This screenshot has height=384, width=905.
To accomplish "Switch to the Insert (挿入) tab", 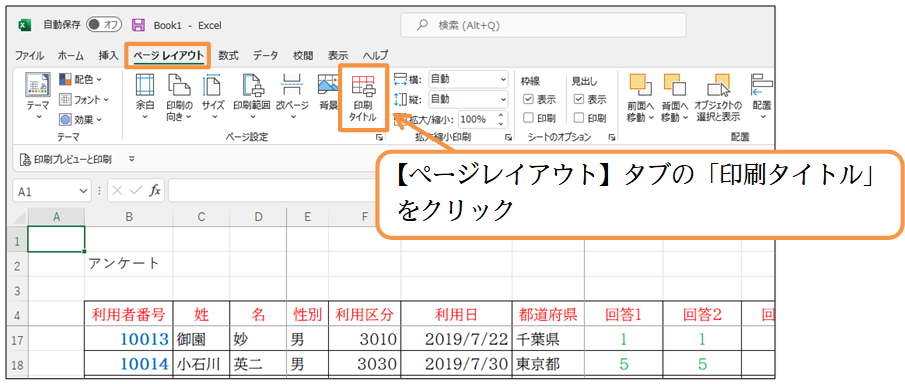I will (109, 55).
